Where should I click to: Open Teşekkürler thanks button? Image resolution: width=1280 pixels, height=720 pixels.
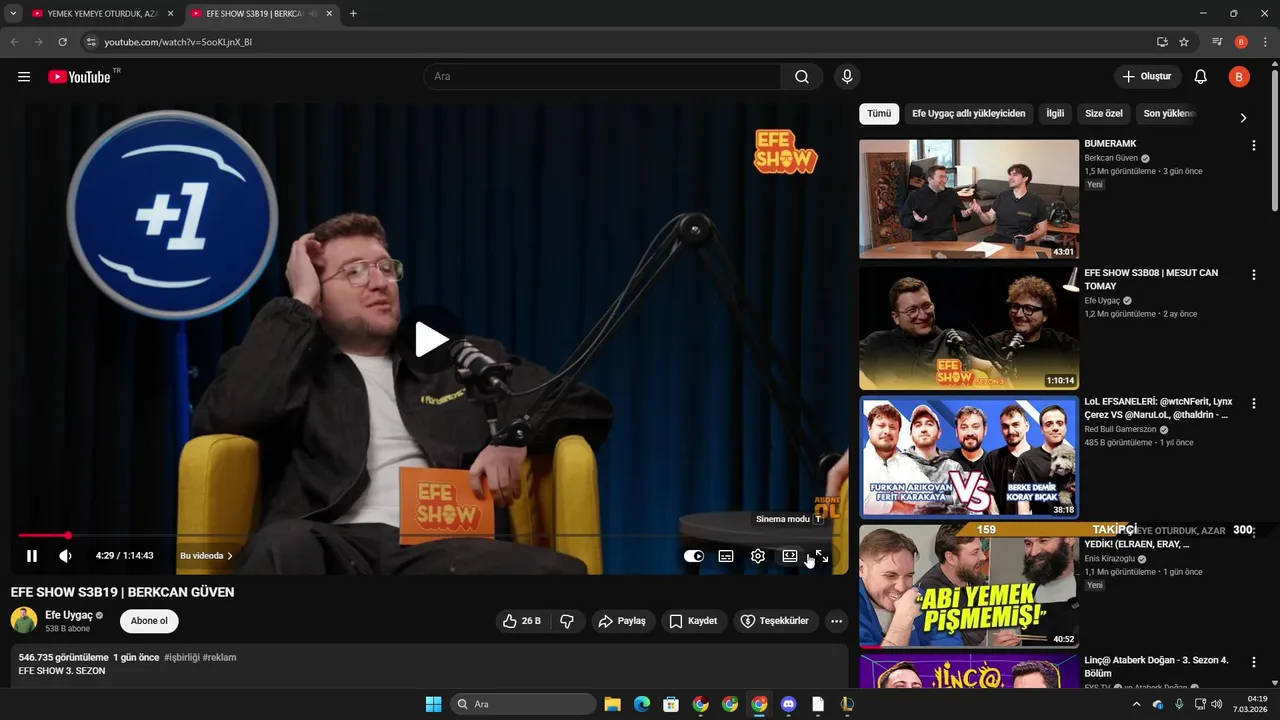774,621
